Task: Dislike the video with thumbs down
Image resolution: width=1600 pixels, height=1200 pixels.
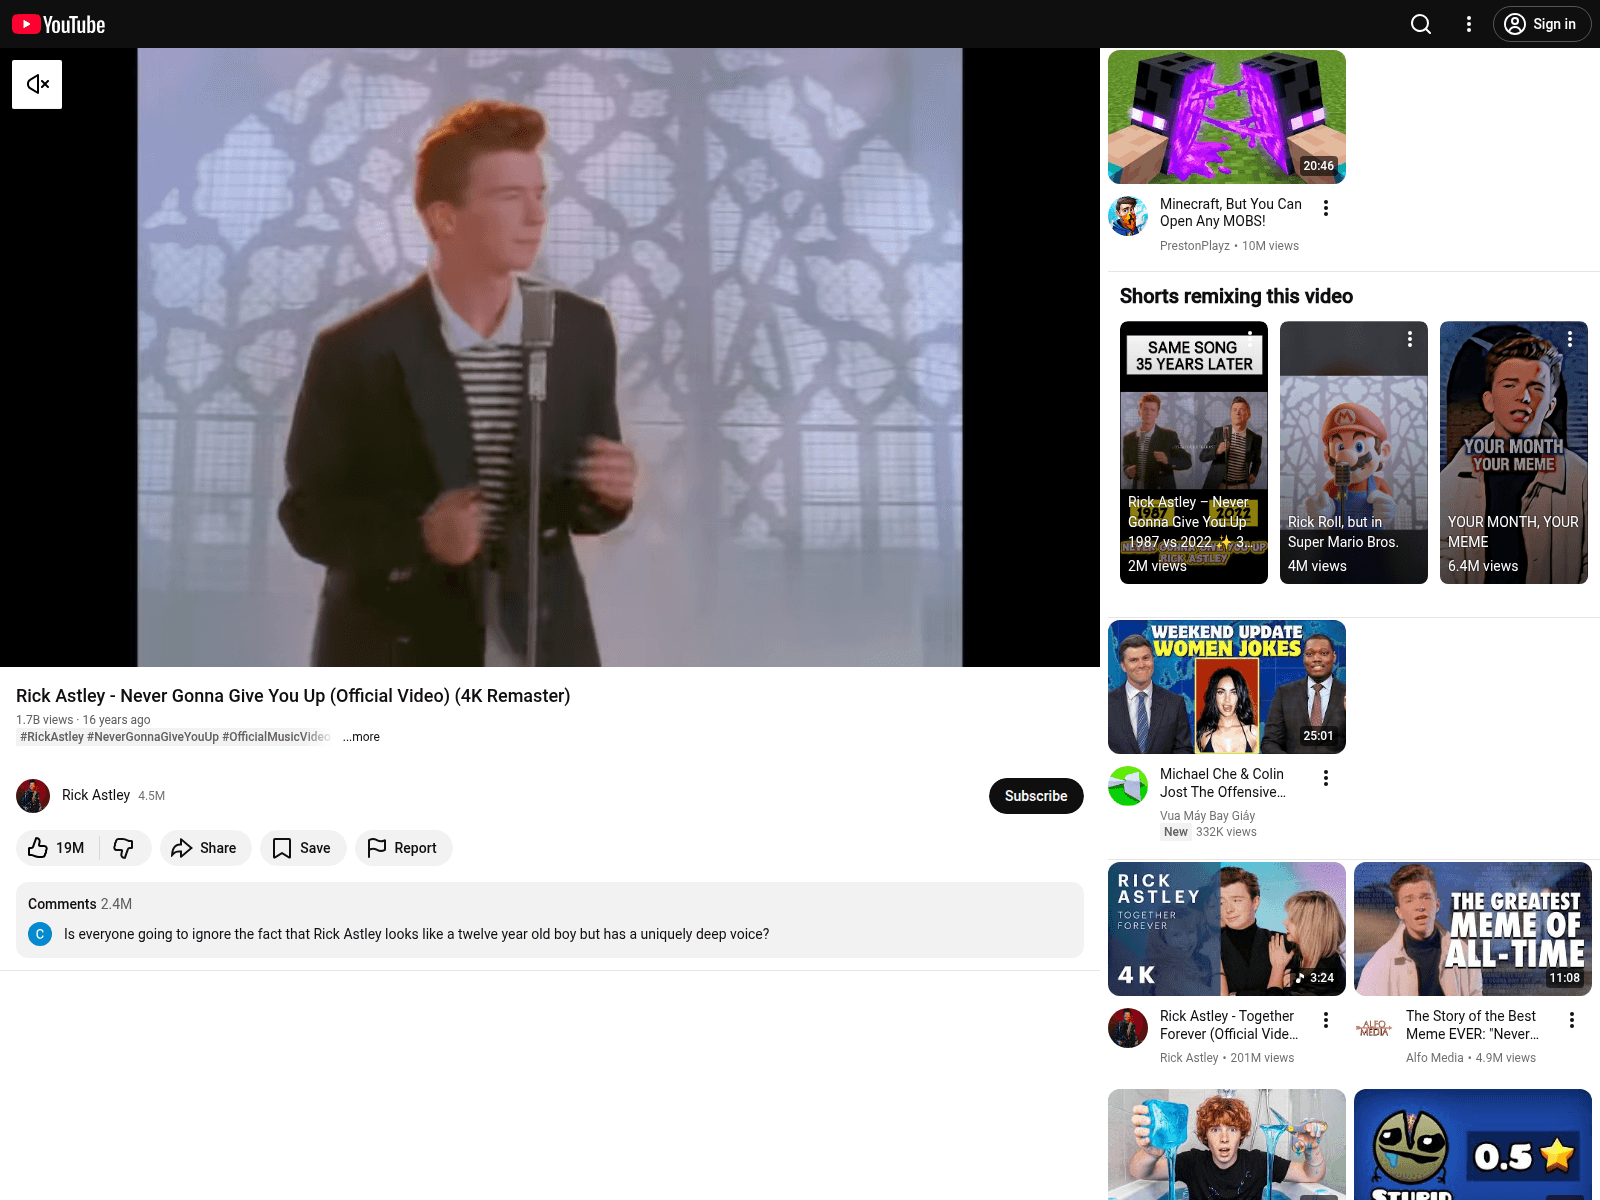Action: click(125, 848)
